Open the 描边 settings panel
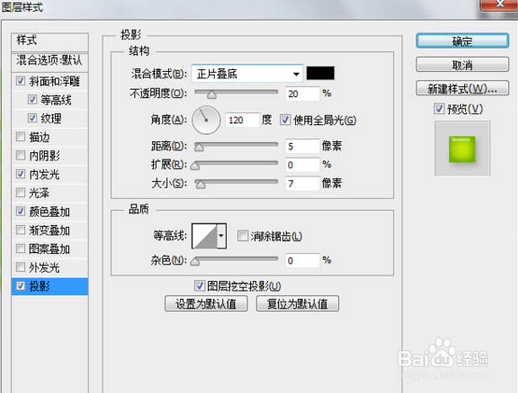518x393 pixels. [39, 137]
